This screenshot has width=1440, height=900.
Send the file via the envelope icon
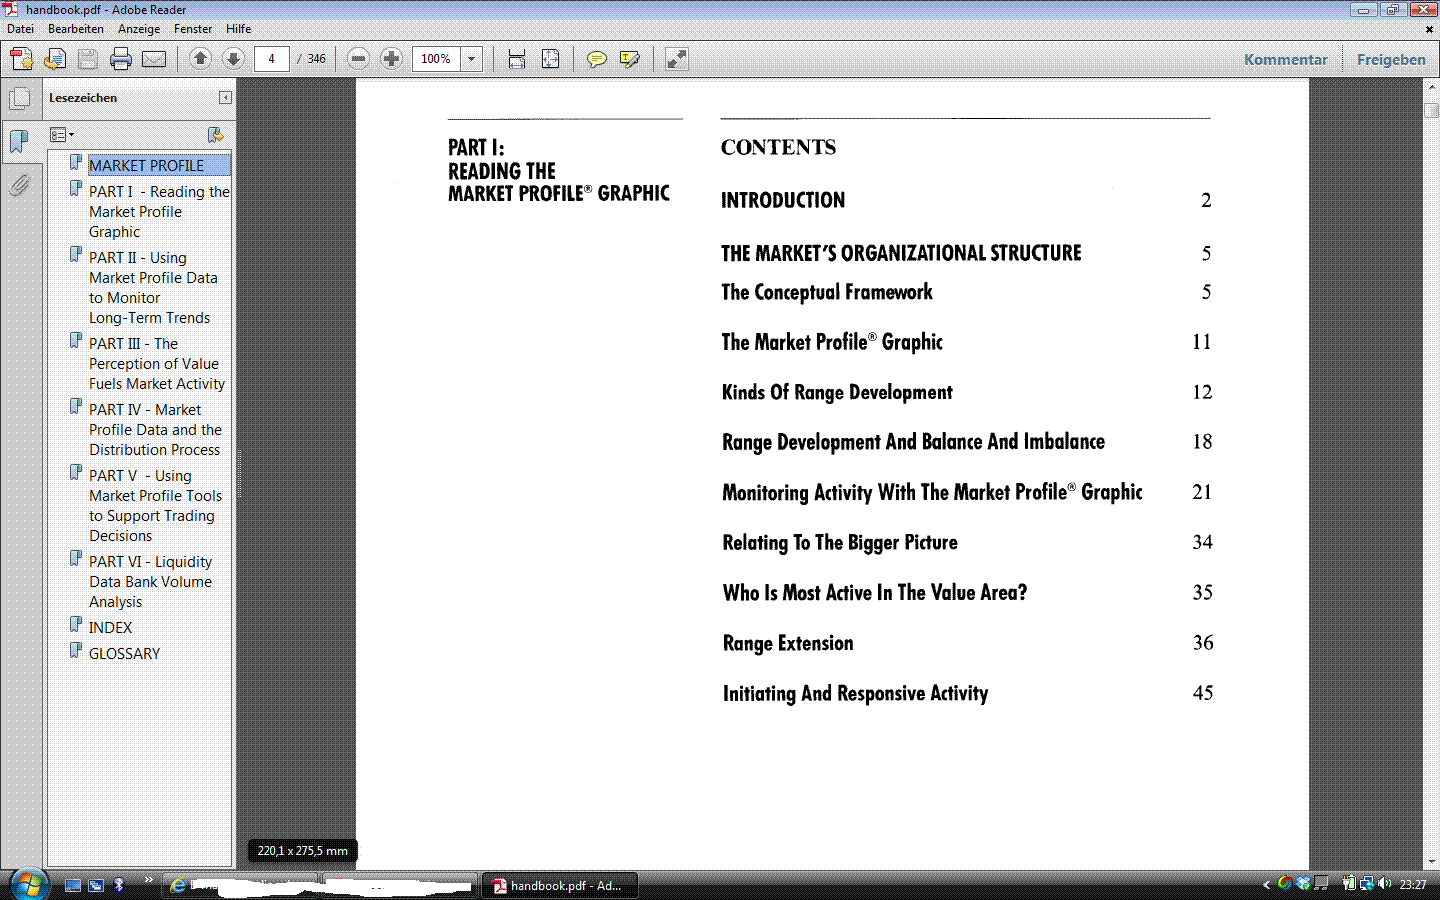pyautogui.click(x=154, y=59)
